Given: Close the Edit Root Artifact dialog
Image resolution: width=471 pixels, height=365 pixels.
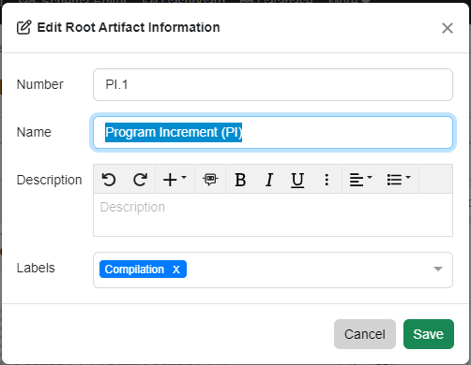Looking at the screenshot, I should tap(447, 28).
